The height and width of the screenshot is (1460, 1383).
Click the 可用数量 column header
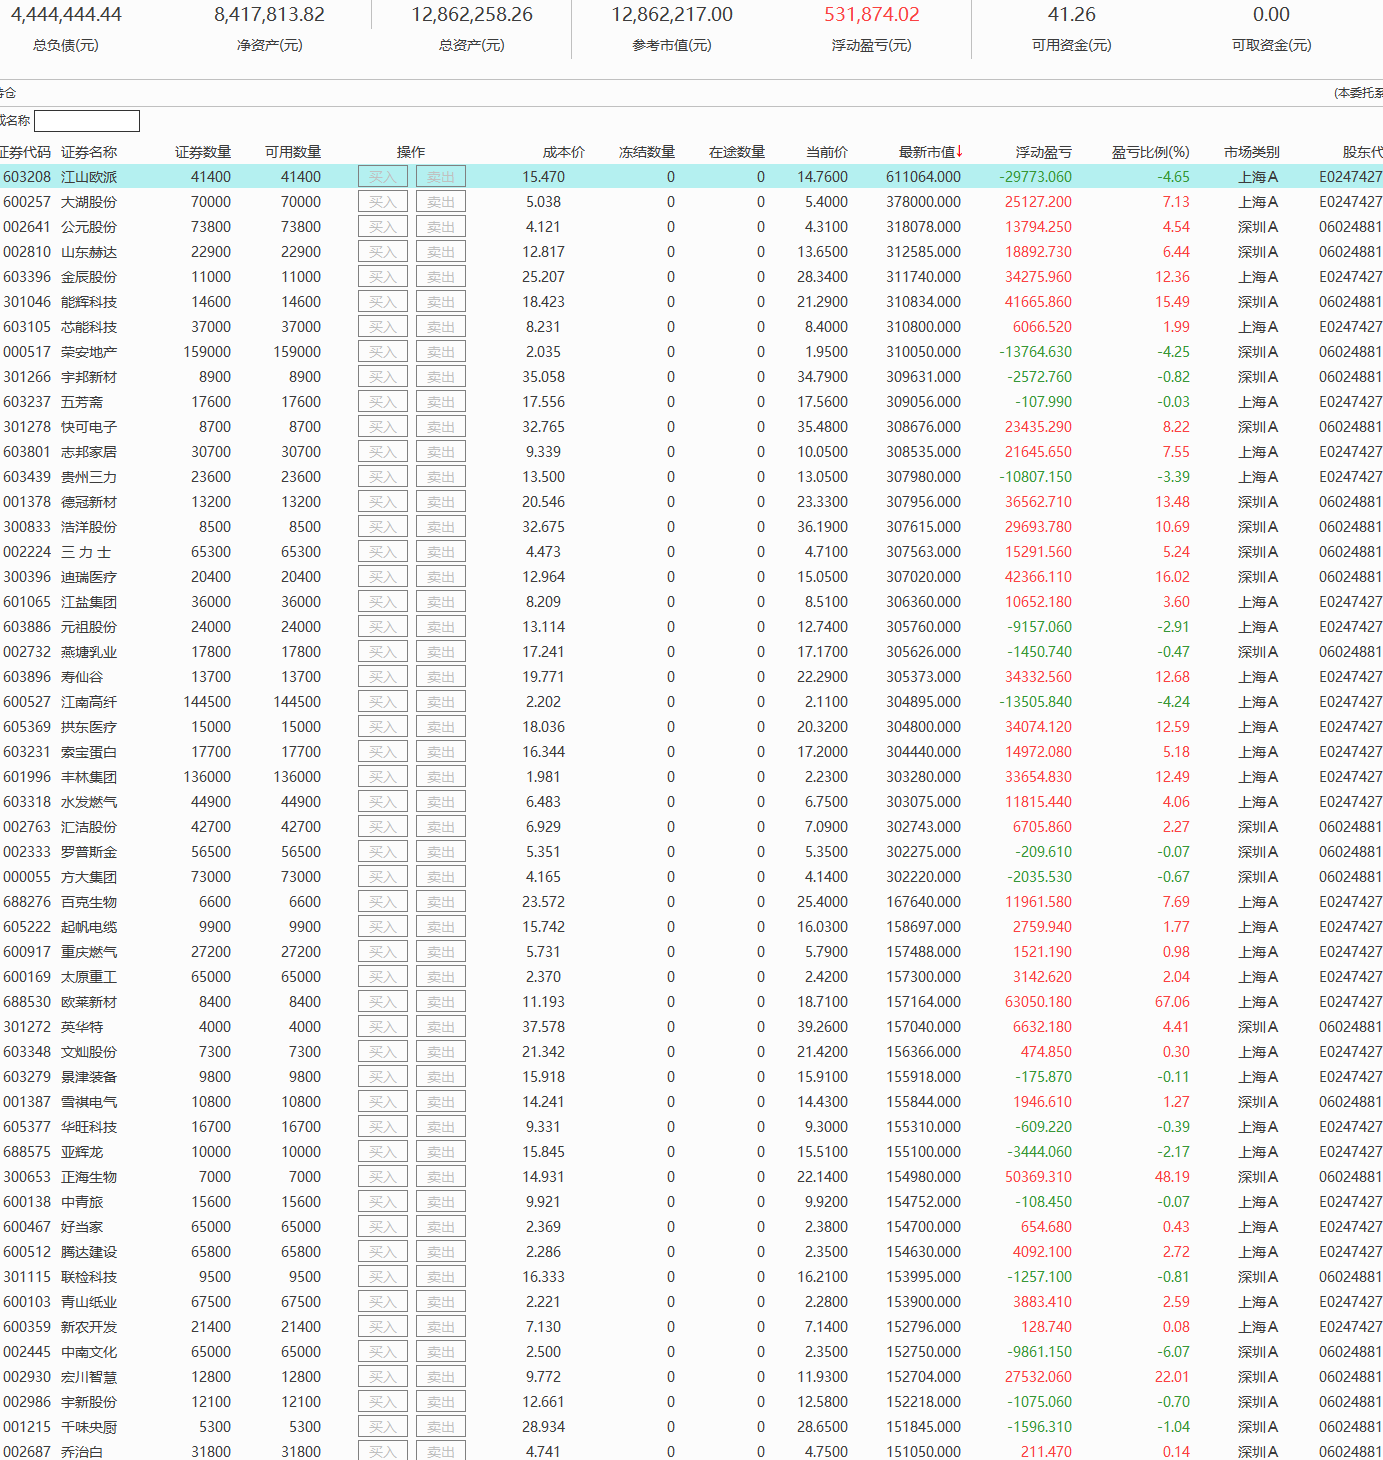point(293,152)
